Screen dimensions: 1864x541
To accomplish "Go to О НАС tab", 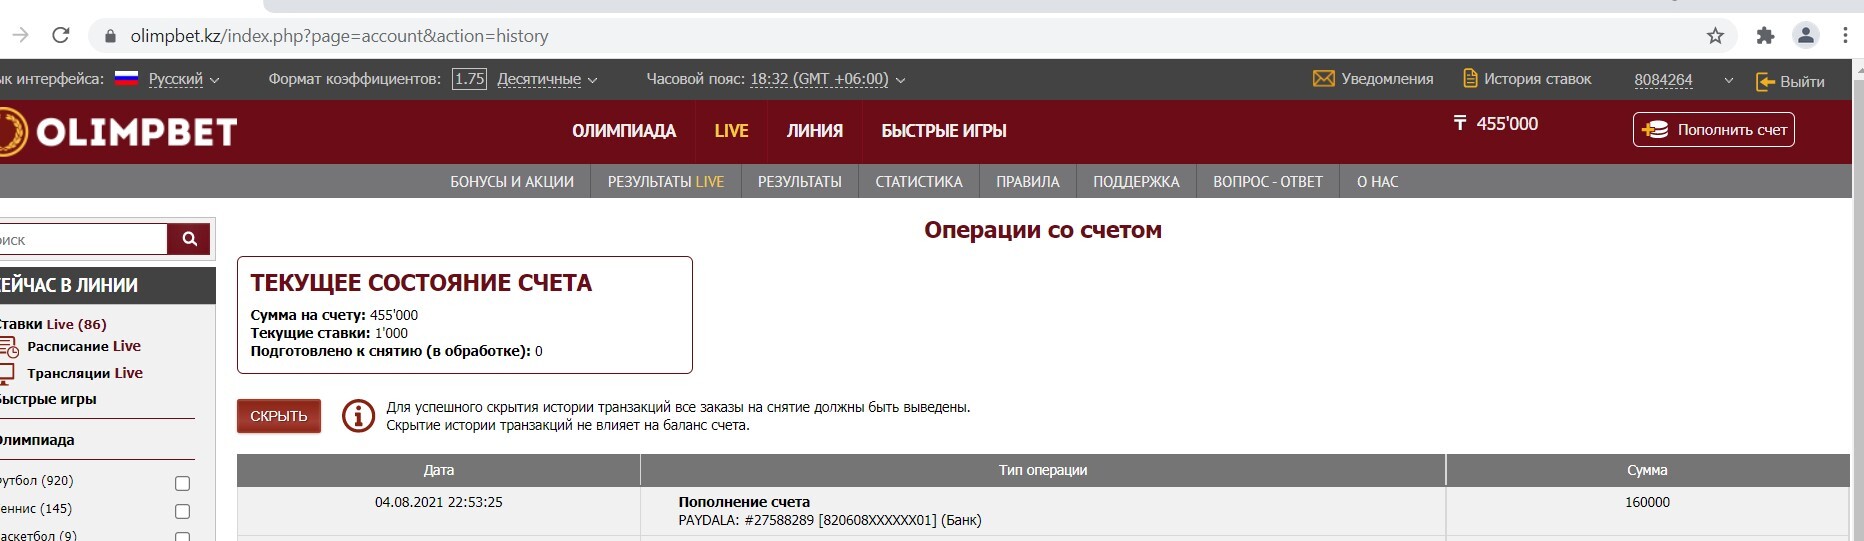I will point(1377,181).
